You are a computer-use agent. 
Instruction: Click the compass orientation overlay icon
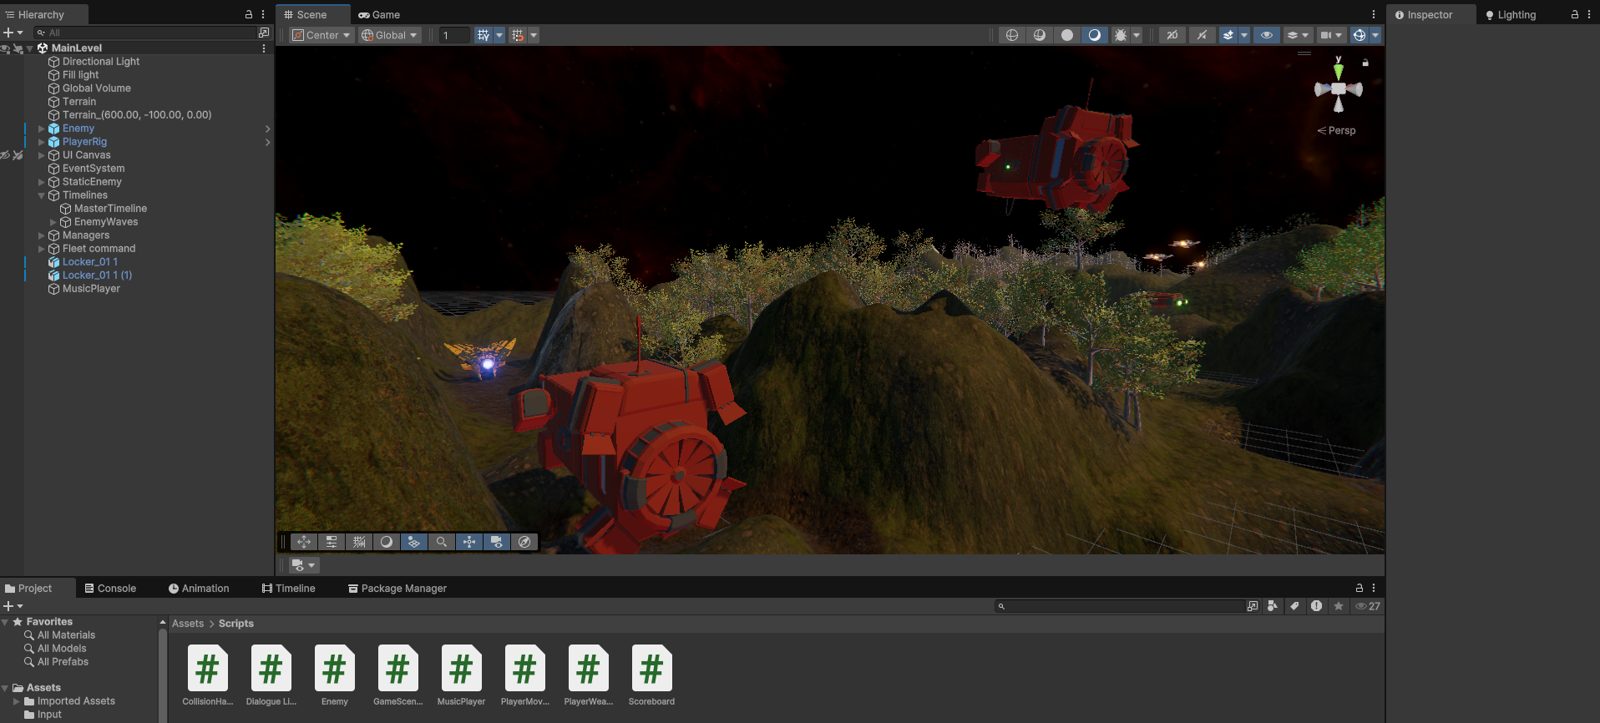pyautogui.click(x=524, y=542)
